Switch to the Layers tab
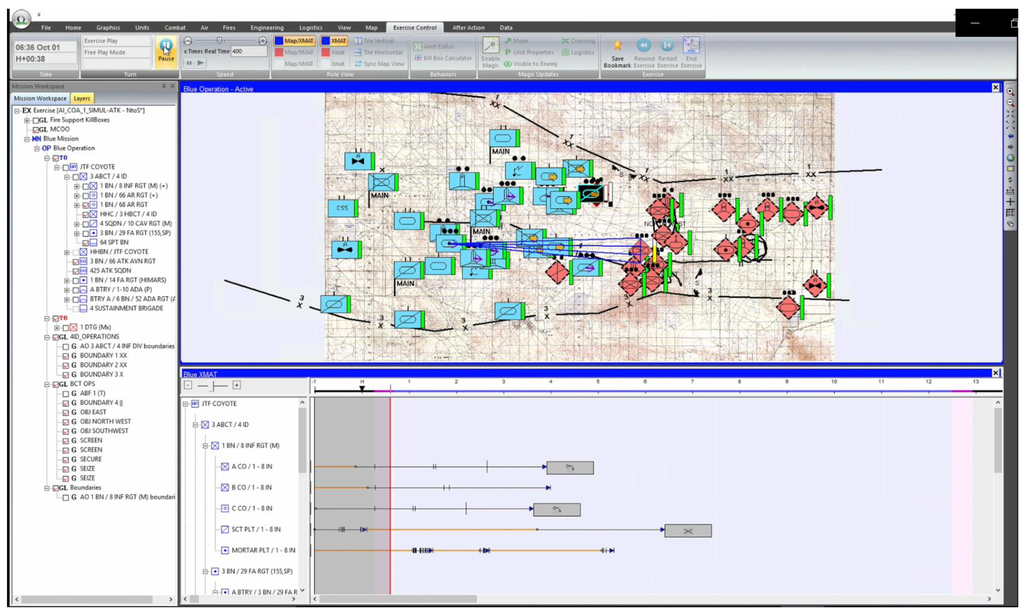 tap(82, 98)
